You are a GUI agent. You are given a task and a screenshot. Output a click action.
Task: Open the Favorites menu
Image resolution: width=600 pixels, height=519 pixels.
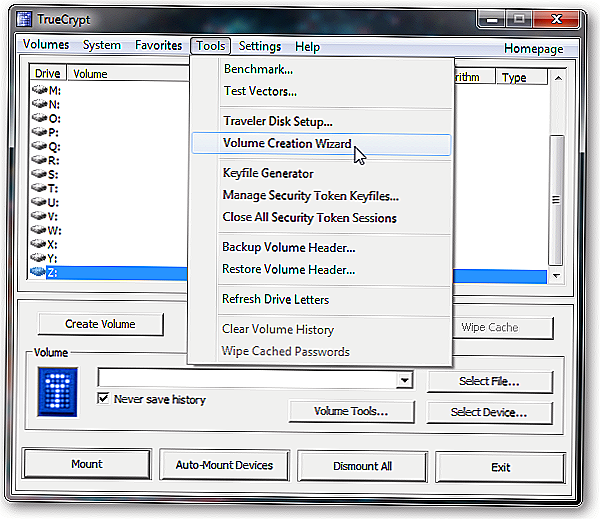point(158,46)
